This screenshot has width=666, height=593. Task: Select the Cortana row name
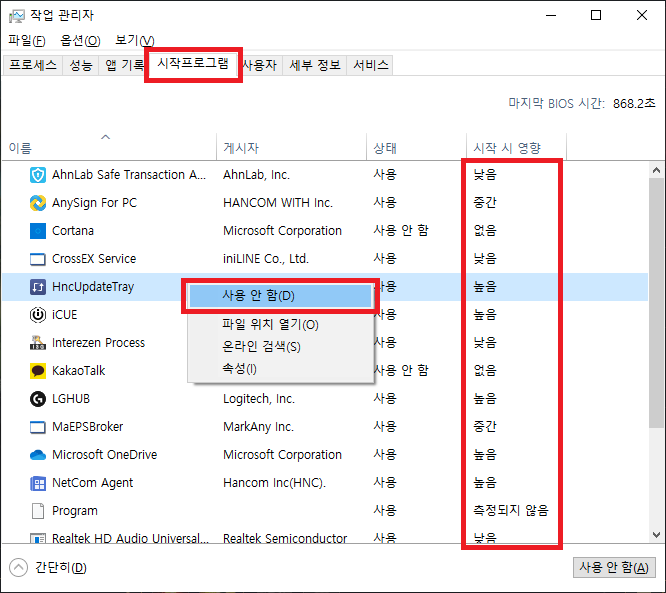click(73, 231)
